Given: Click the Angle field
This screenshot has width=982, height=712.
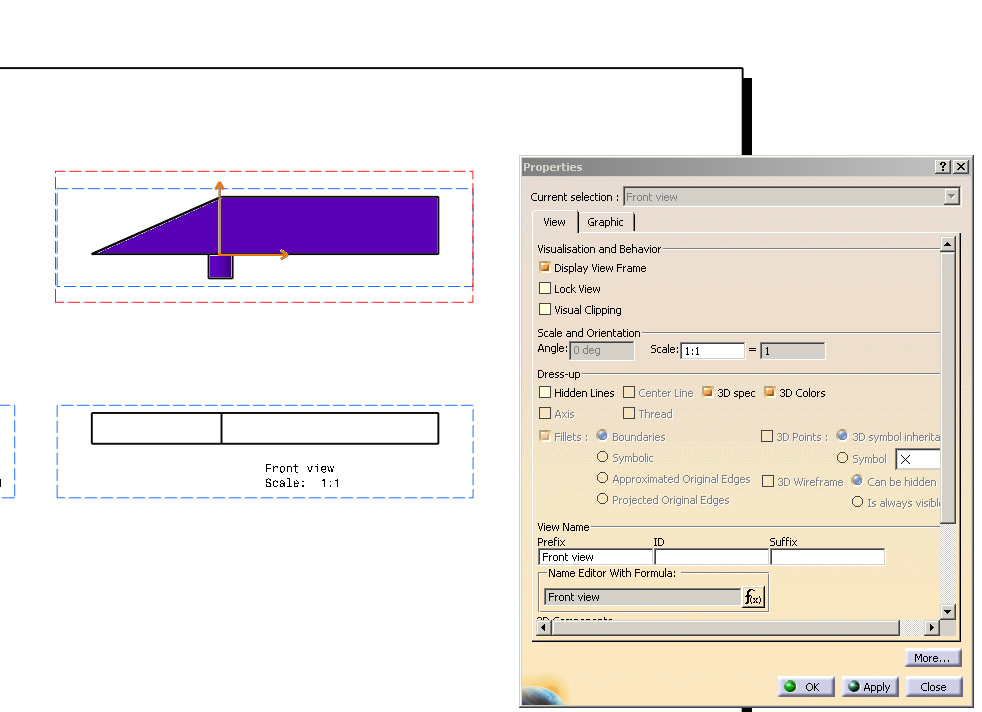Looking at the screenshot, I should point(602,351).
